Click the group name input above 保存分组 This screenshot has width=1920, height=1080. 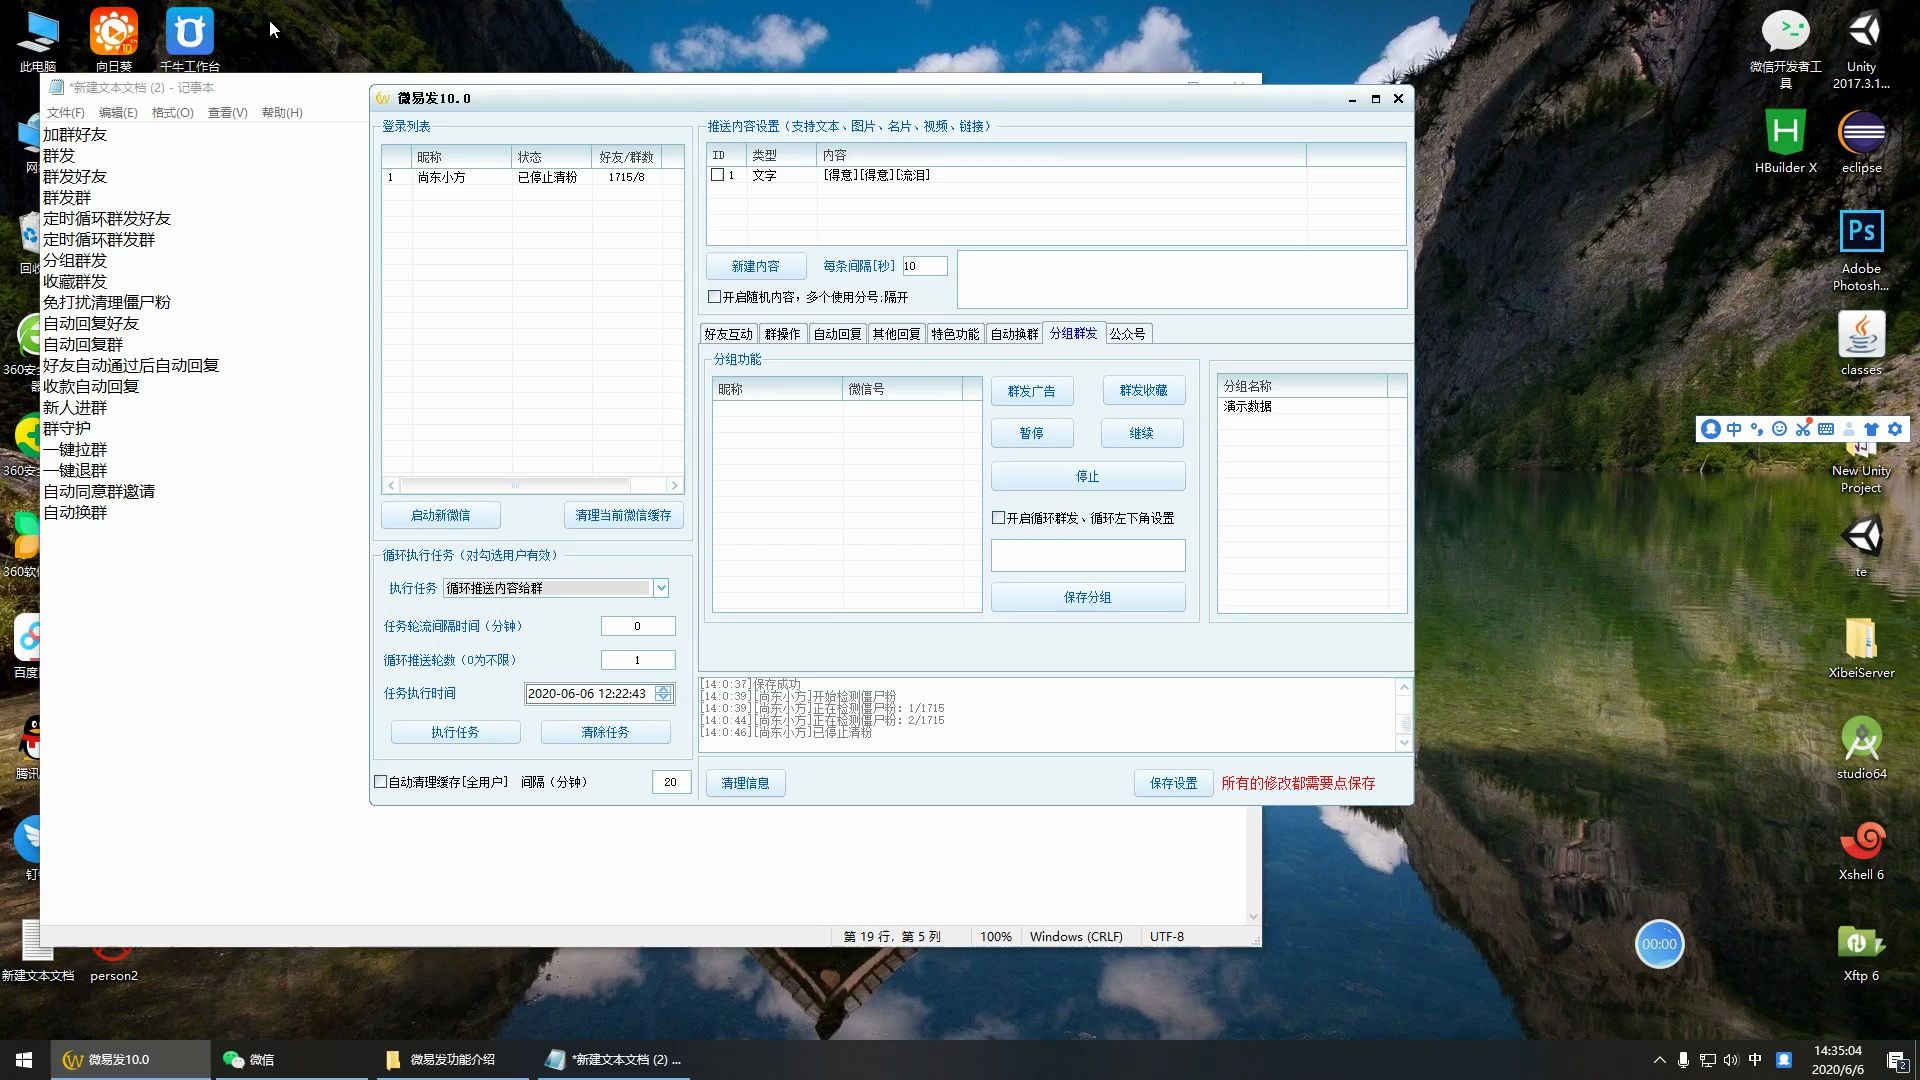tap(1088, 555)
